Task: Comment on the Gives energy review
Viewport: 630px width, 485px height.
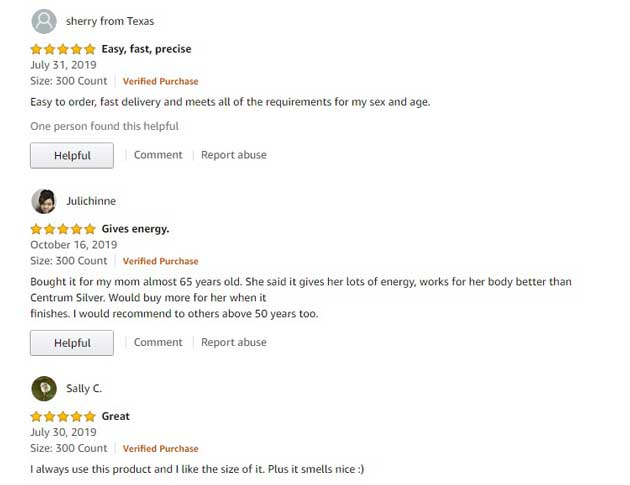Action: pyautogui.click(x=158, y=342)
